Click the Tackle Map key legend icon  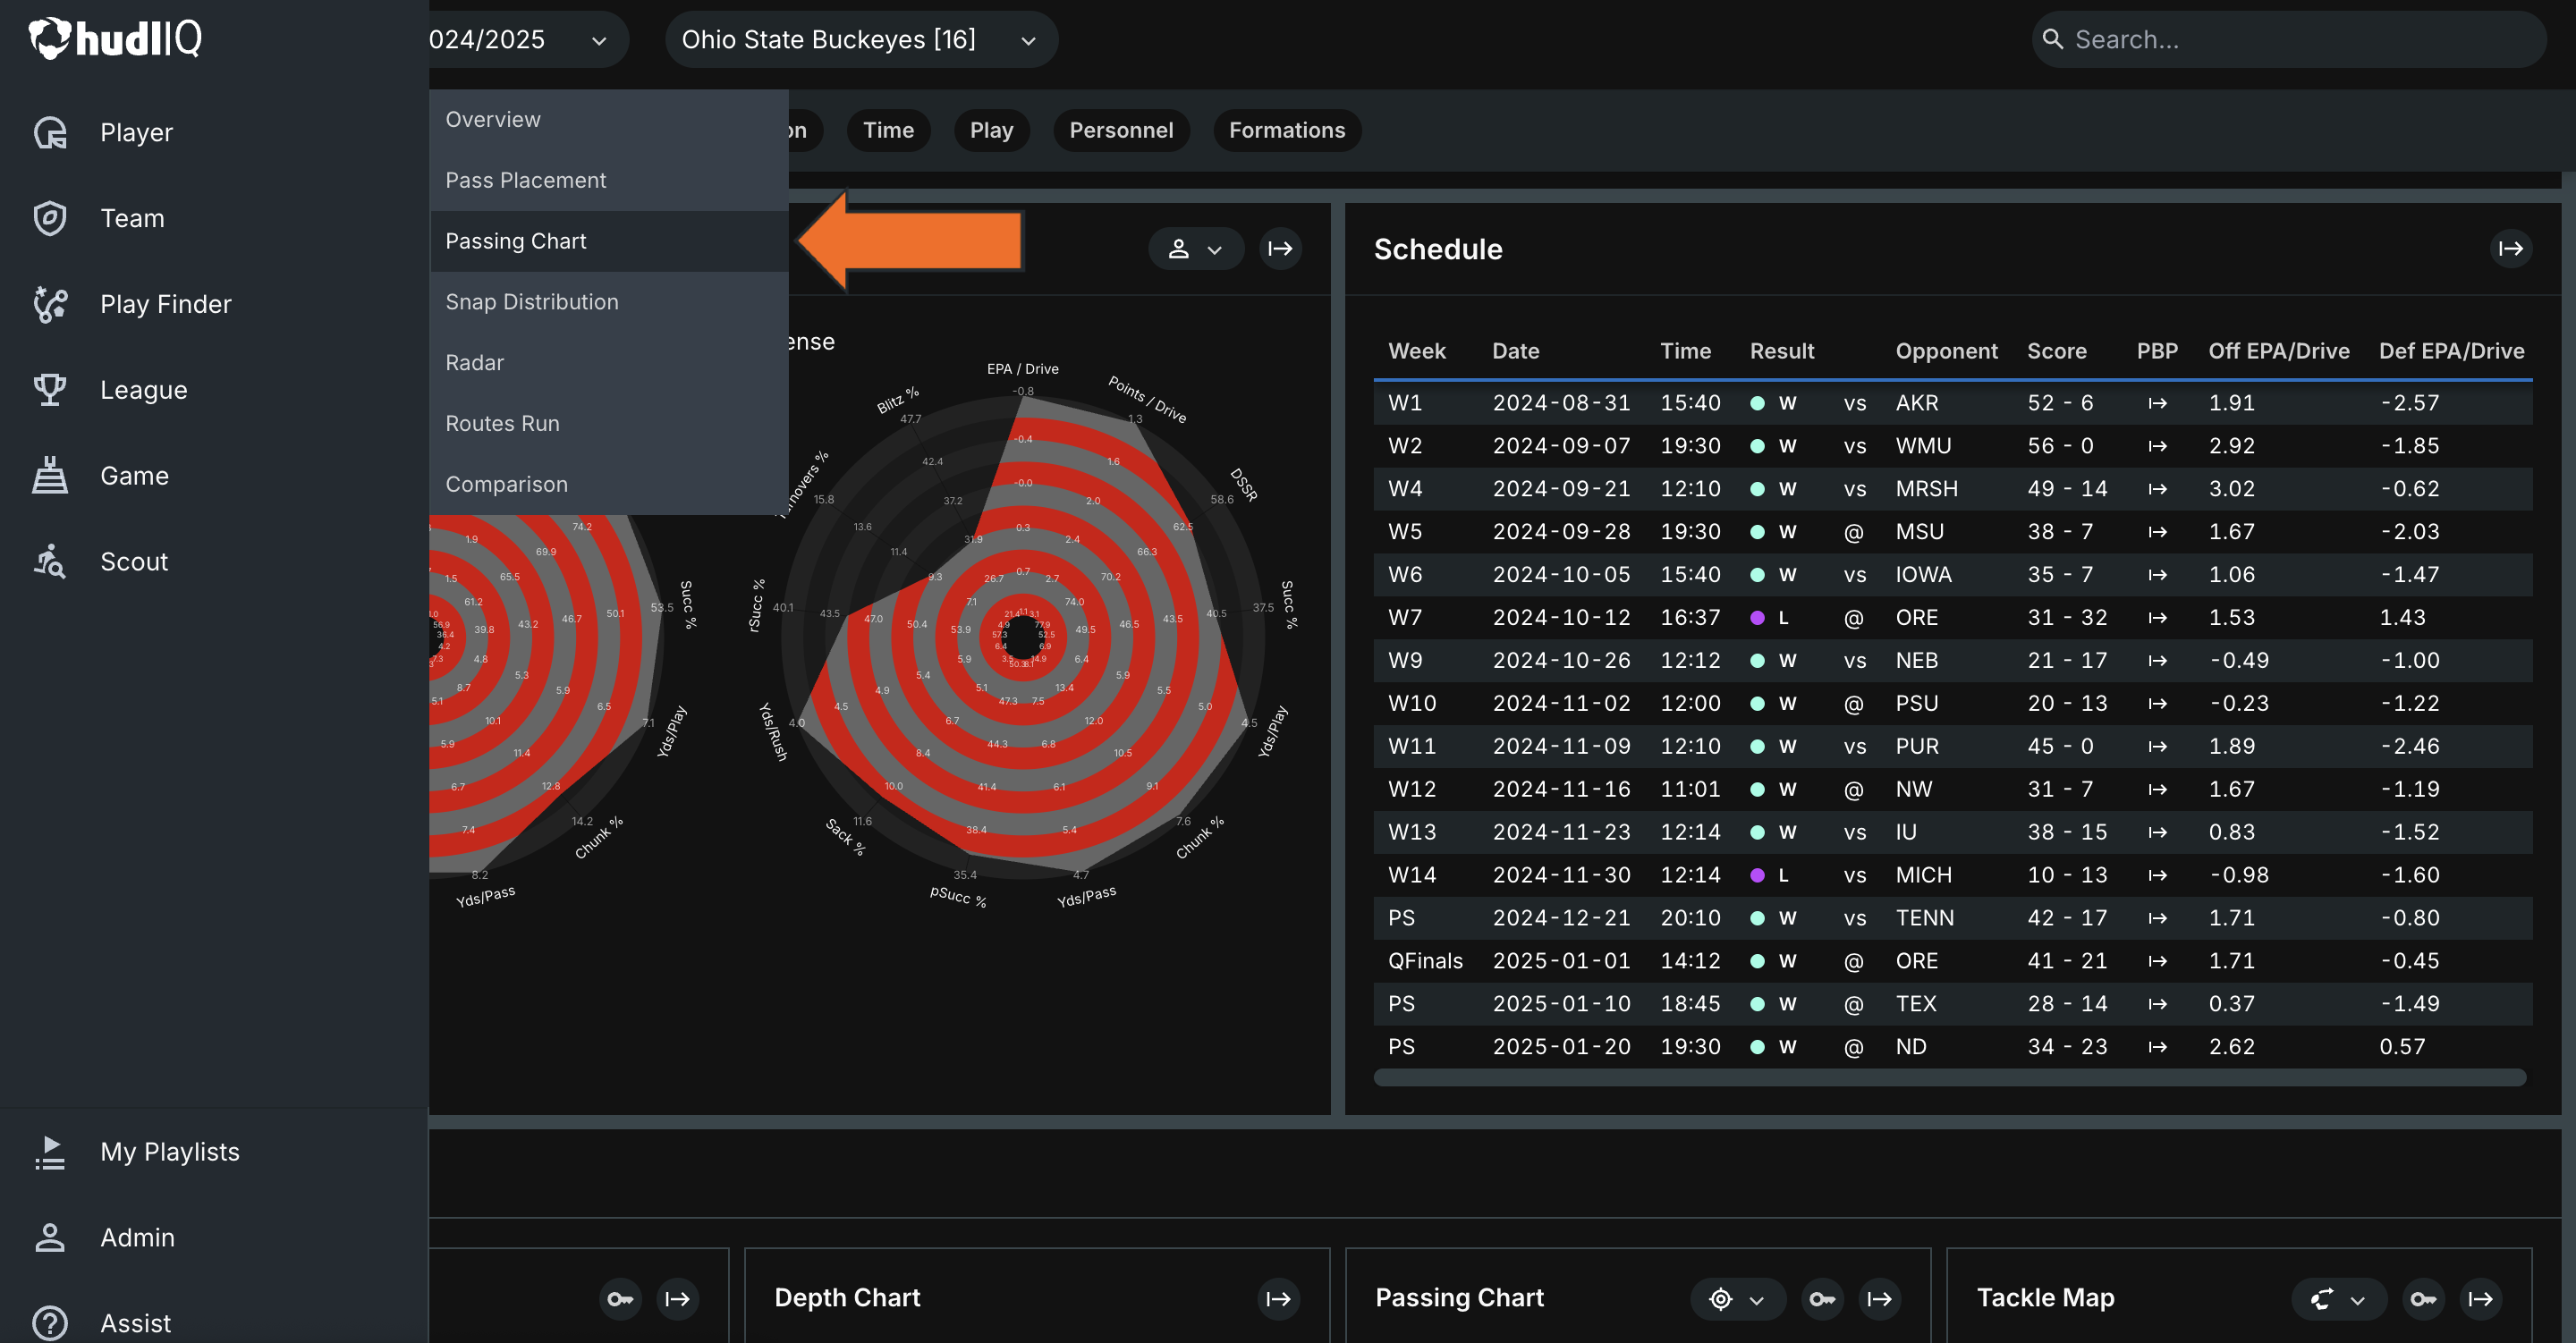(x=2423, y=1298)
